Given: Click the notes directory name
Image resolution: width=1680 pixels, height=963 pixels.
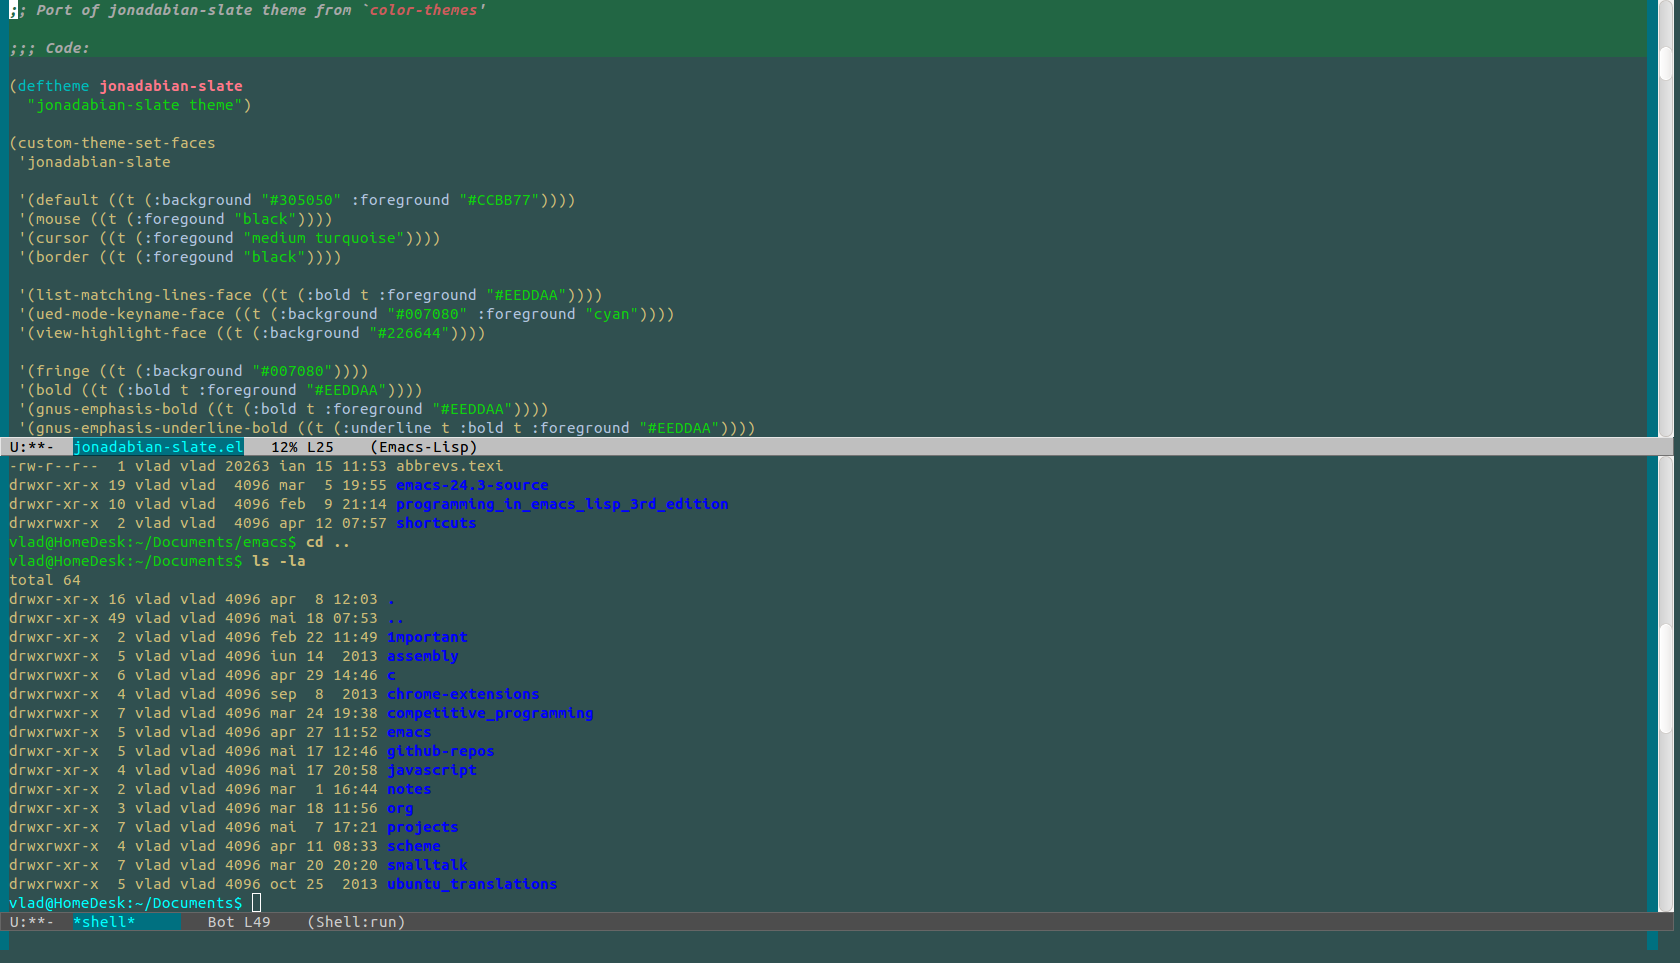Looking at the screenshot, I should pyautogui.click(x=409, y=789).
